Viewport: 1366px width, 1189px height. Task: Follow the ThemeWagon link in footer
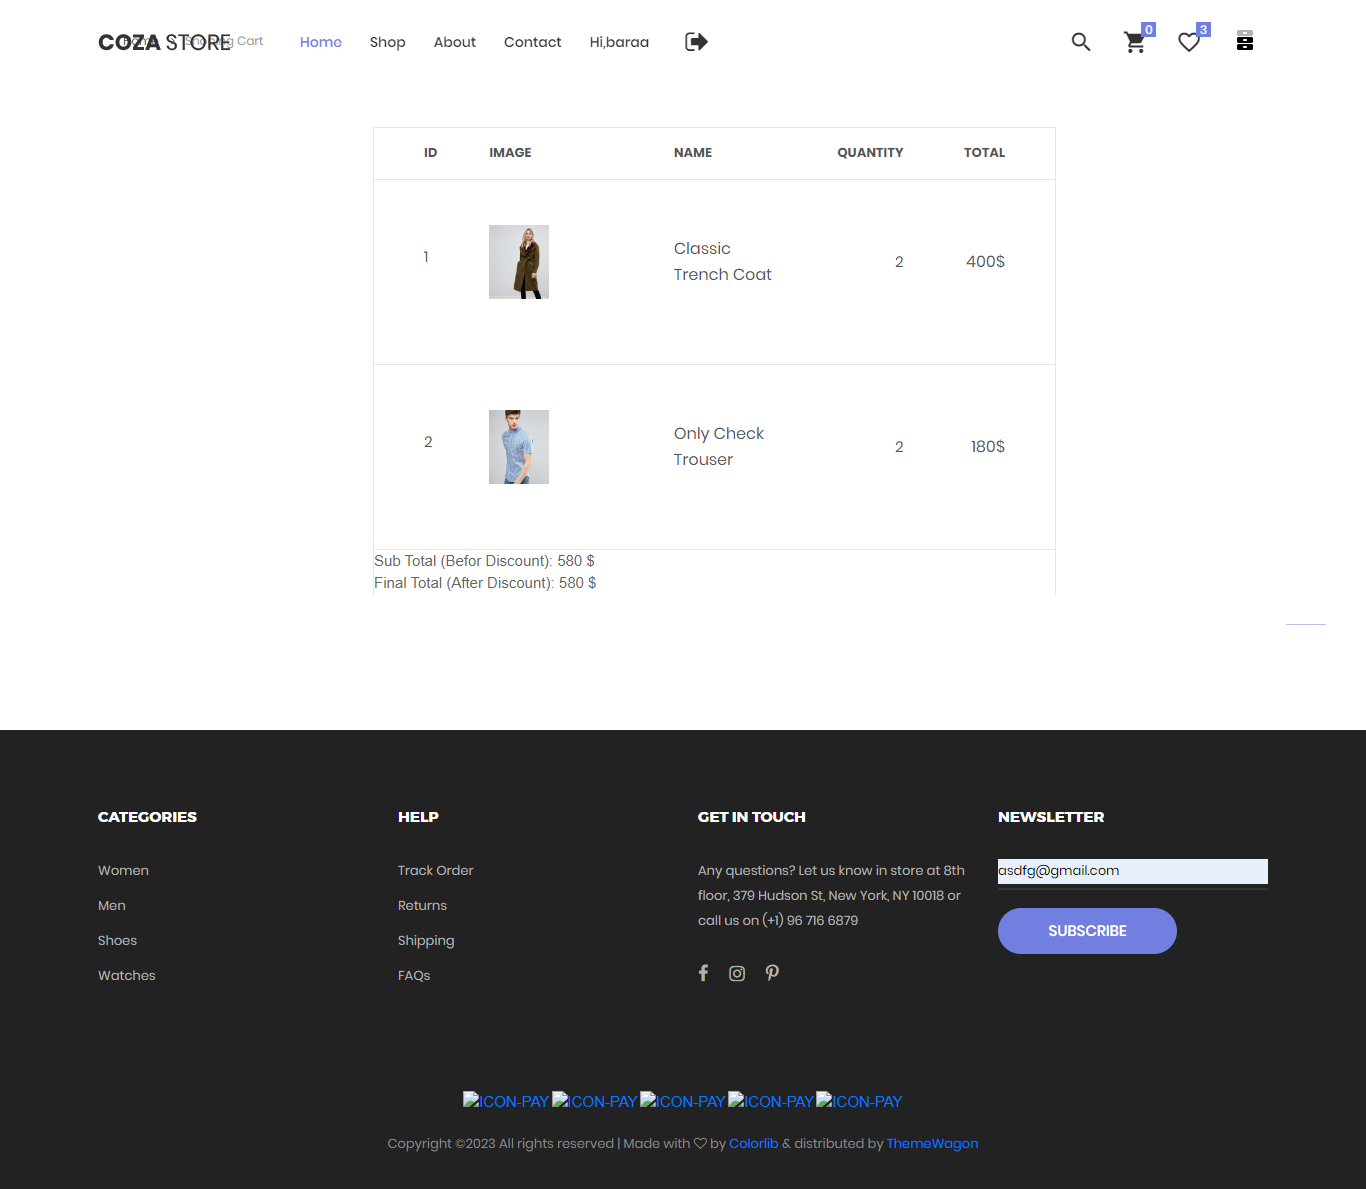pos(933,1144)
